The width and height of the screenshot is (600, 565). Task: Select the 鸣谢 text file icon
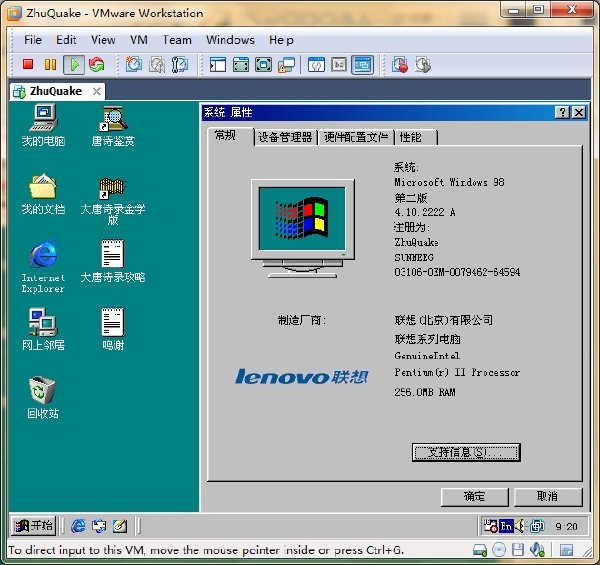pos(112,329)
